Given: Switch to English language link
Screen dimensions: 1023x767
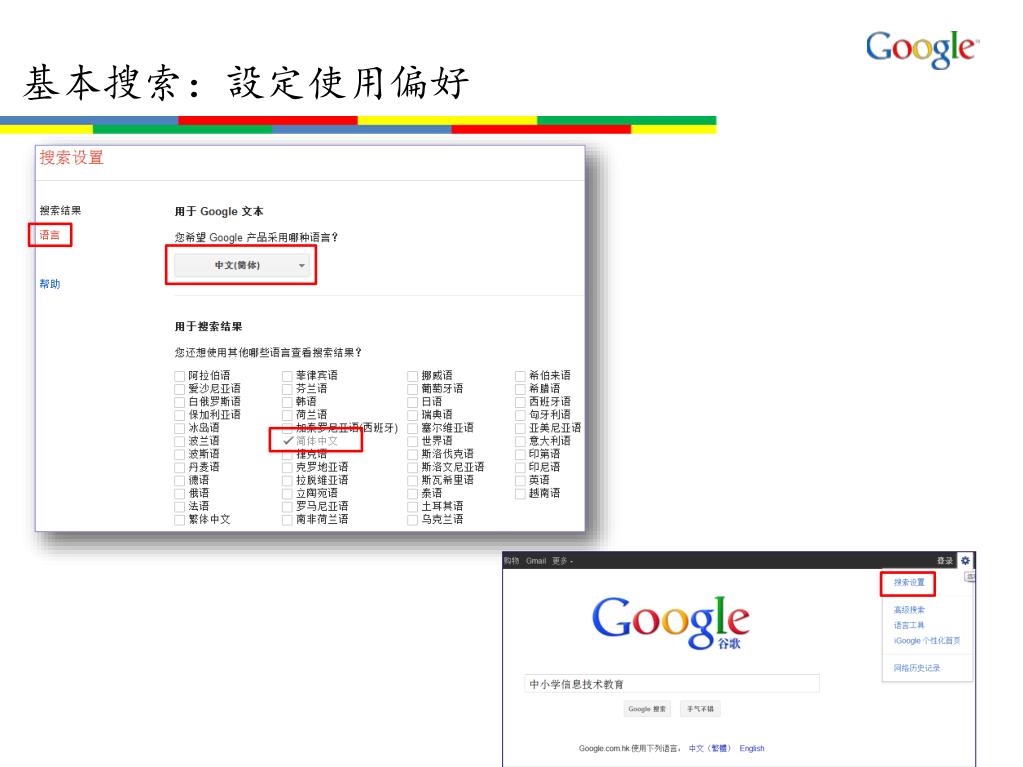Looking at the screenshot, I should pyautogui.click(x=752, y=749).
